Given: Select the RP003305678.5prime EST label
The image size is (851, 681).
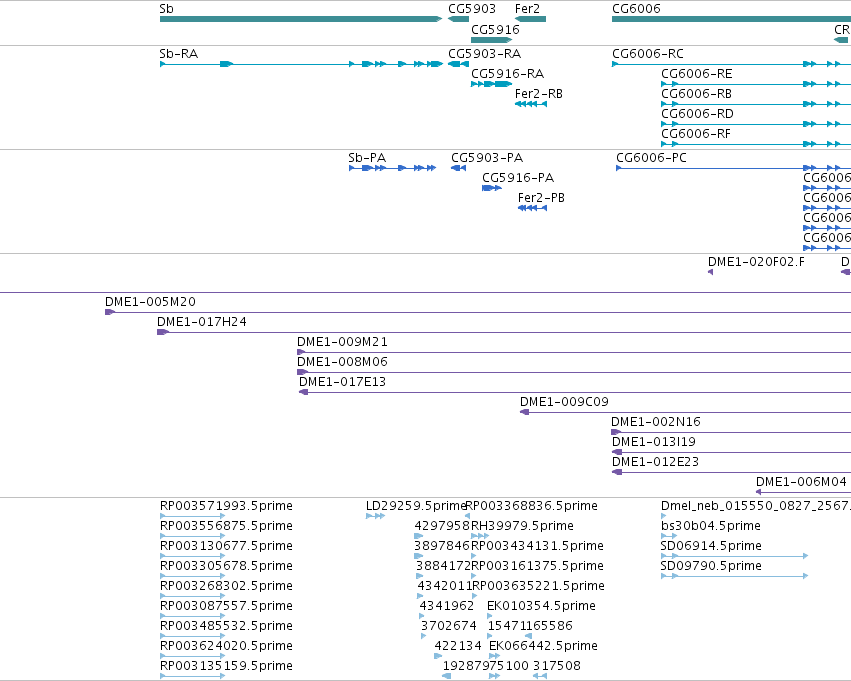Looking at the screenshot, I should (x=226, y=566).
